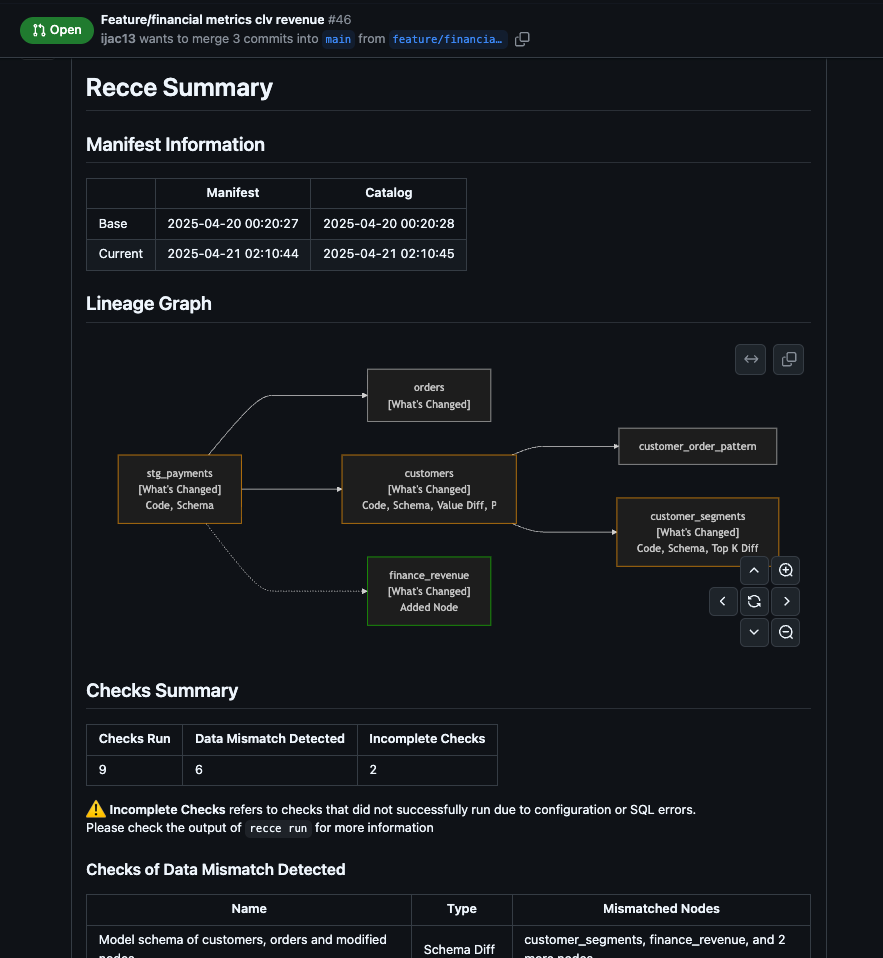Click the main base branch link
Screen dimensions: 883x958
338,40
